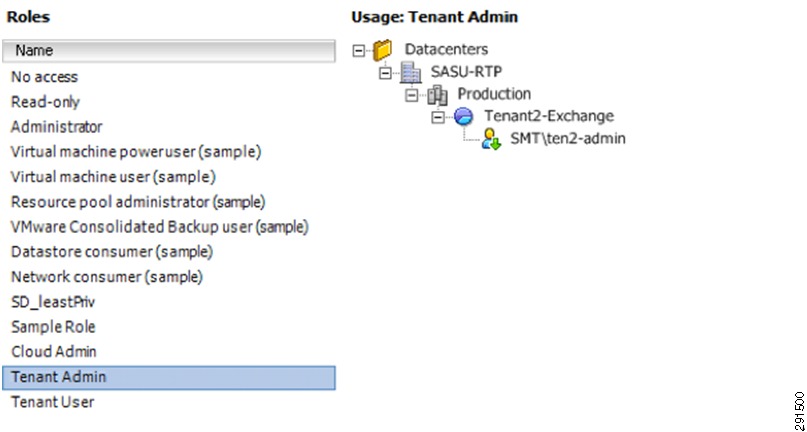
Task: Select the No access role
Action: 44,77
